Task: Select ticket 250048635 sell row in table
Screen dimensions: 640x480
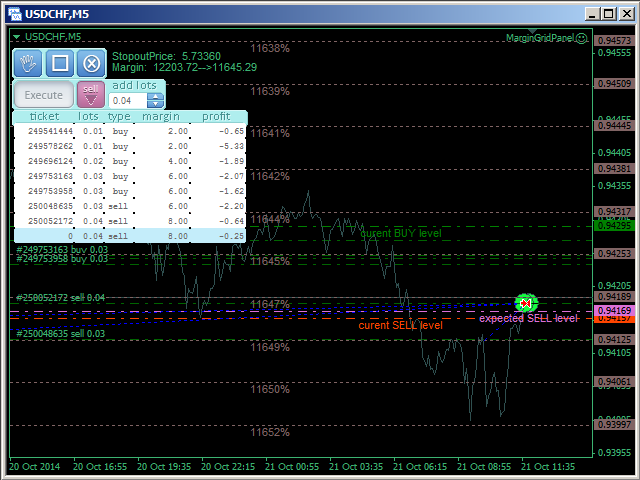Action: coord(130,206)
